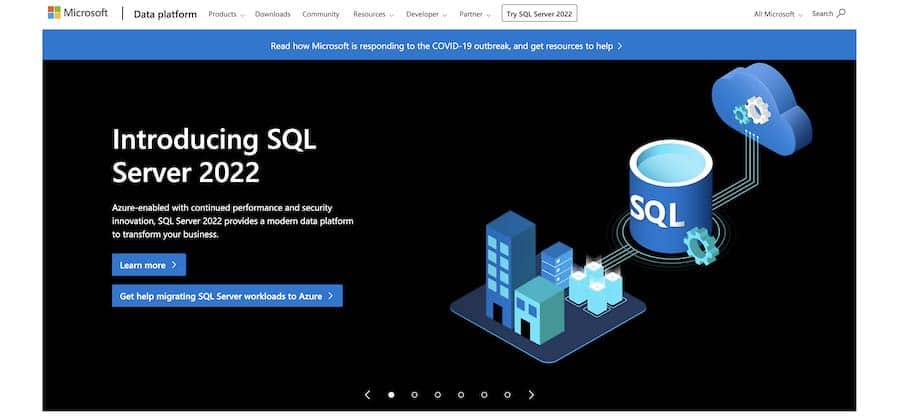
Task: Go to Data platform home link
Action: 165,14
